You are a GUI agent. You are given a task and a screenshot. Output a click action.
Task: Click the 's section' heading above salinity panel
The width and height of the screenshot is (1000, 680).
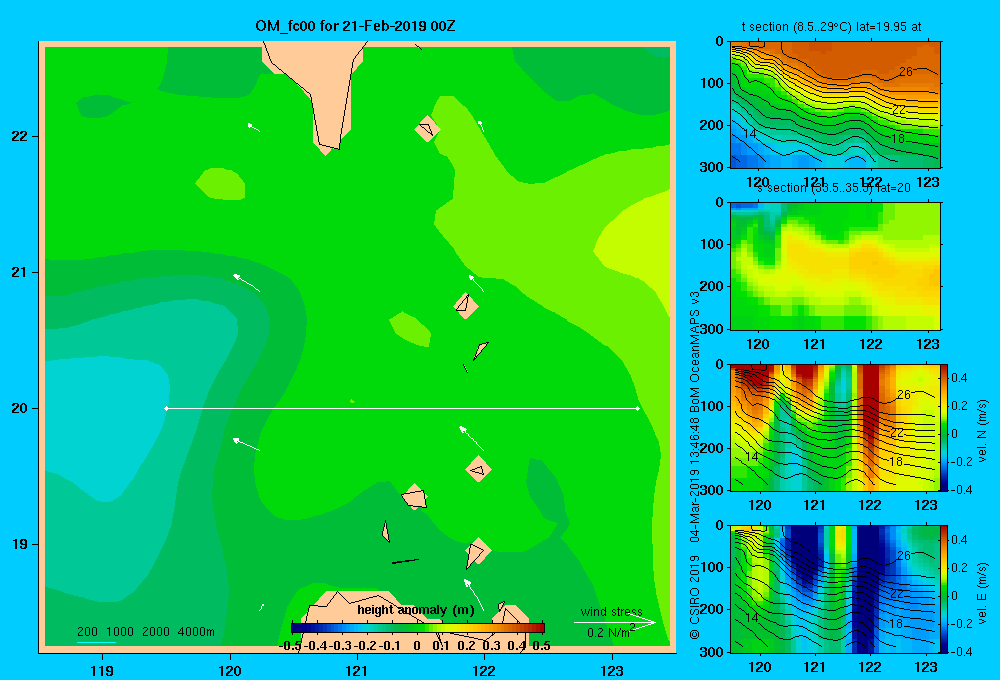[x=833, y=188]
